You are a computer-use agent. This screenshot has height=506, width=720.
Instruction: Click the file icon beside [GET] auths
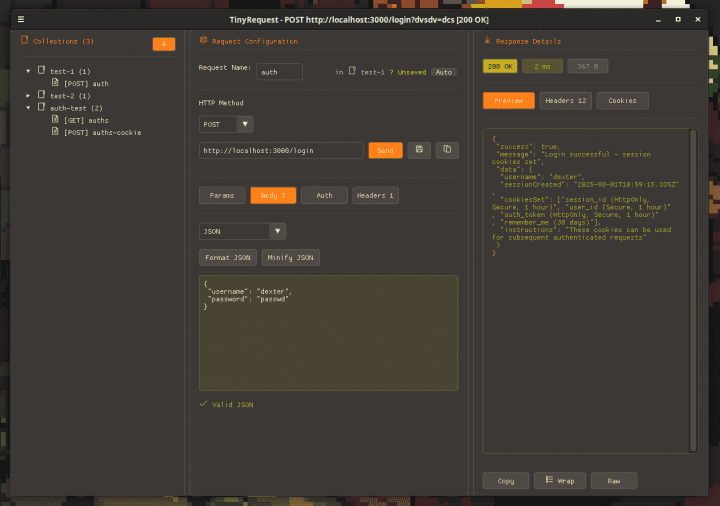55,120
